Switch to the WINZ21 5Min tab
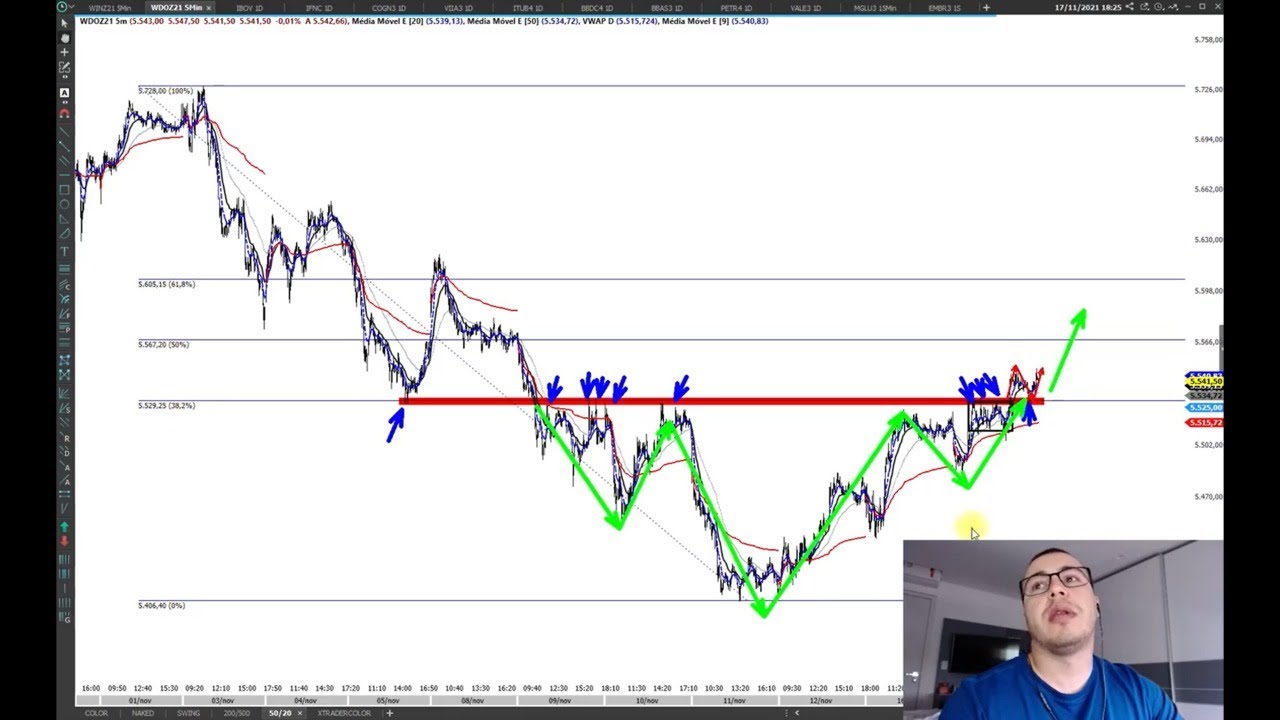The width and height of the screenshot is (1280, 720). pyautogui.click(x=110, y=8)
